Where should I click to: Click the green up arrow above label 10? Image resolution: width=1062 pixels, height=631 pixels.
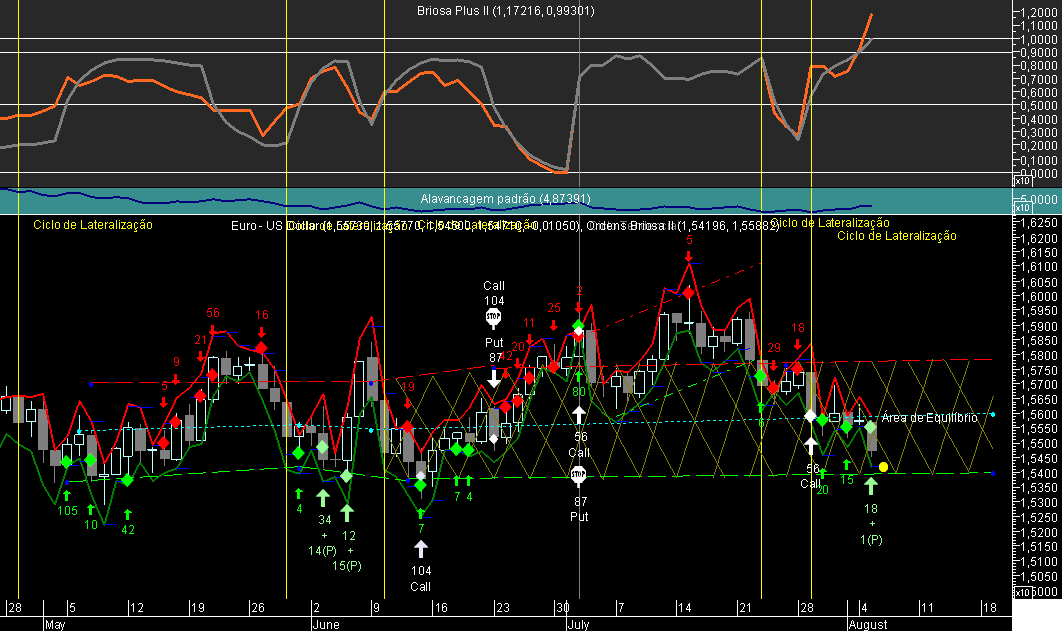[x=91, y=509]
